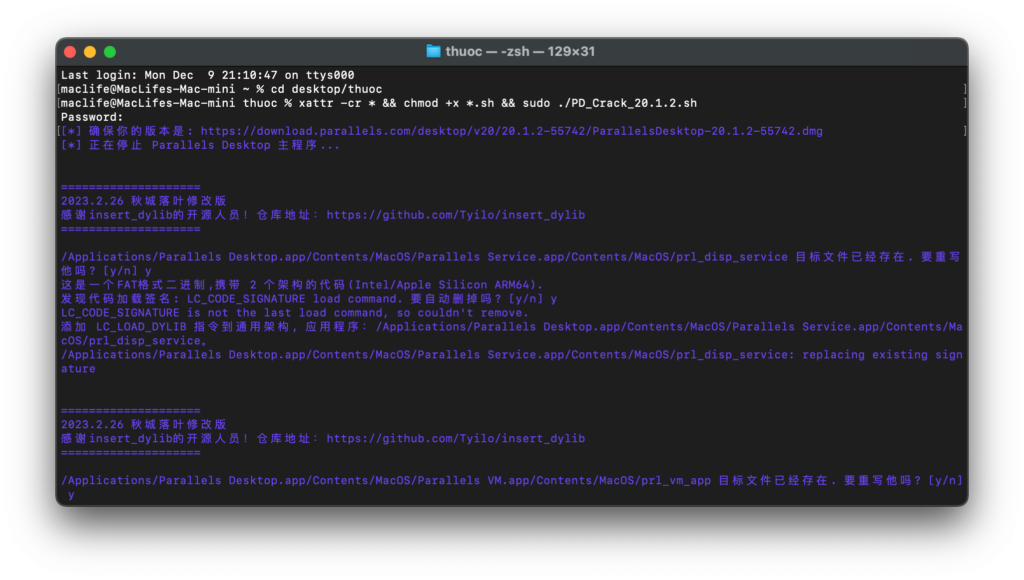Click the final "y" answer on the last line

pyautogui.click(x=71, y=494)
